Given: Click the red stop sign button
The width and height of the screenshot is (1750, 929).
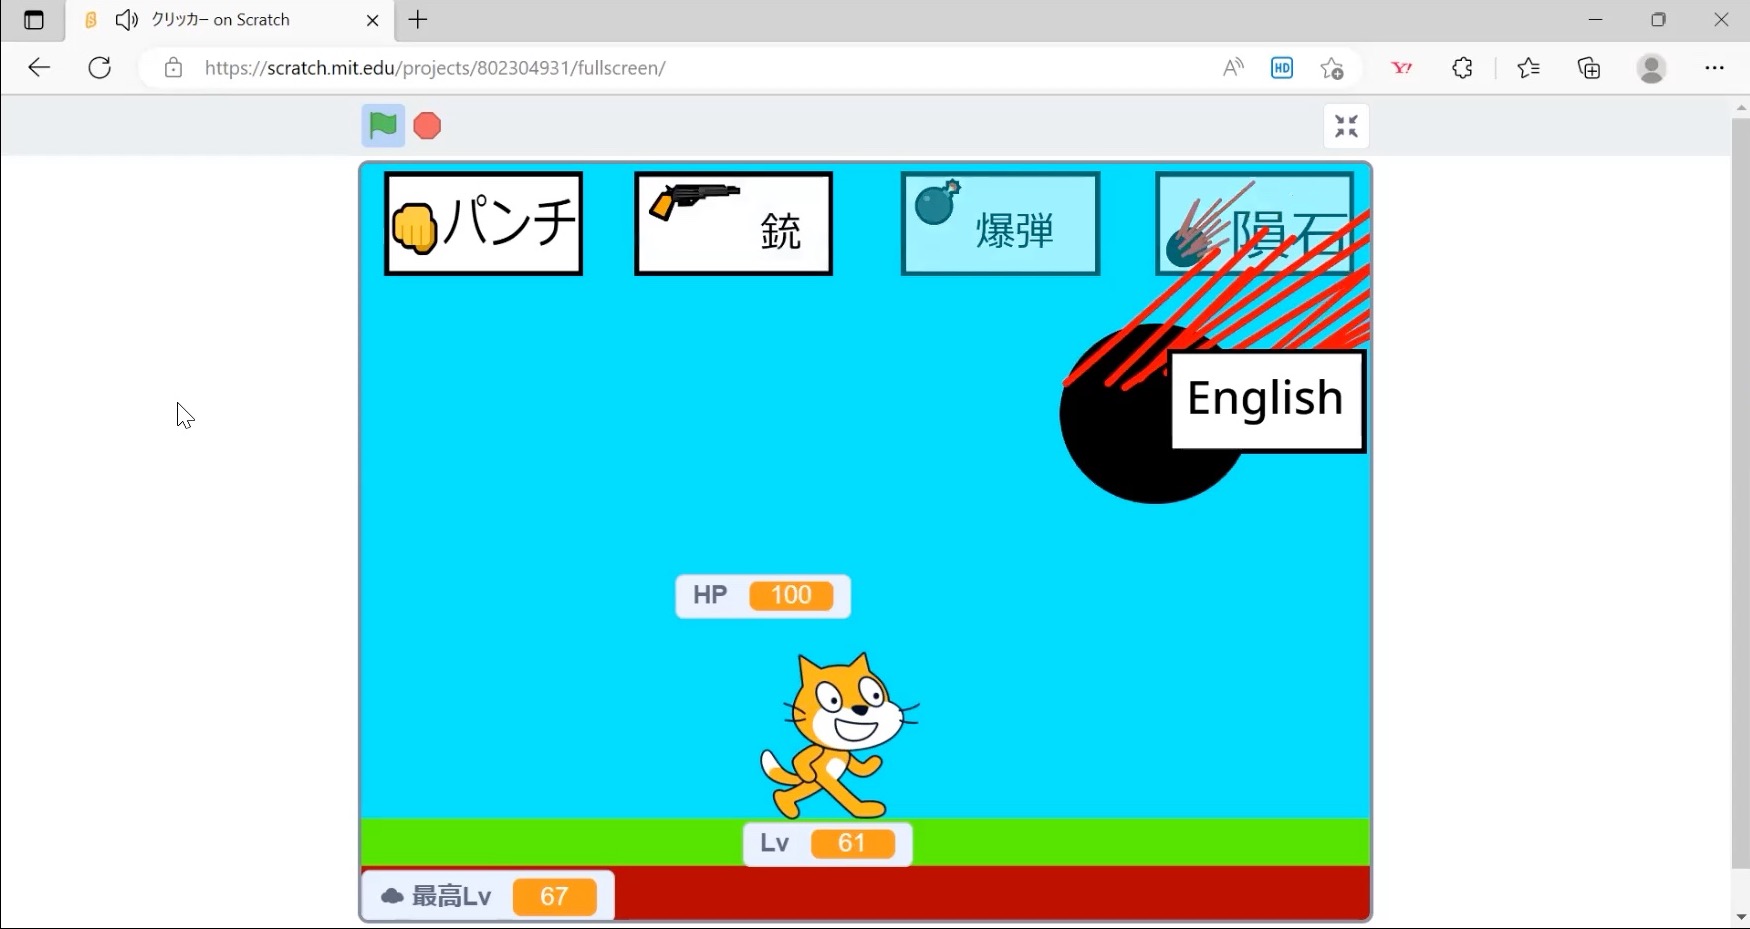Looking at the screenshot, I should 428,126.
